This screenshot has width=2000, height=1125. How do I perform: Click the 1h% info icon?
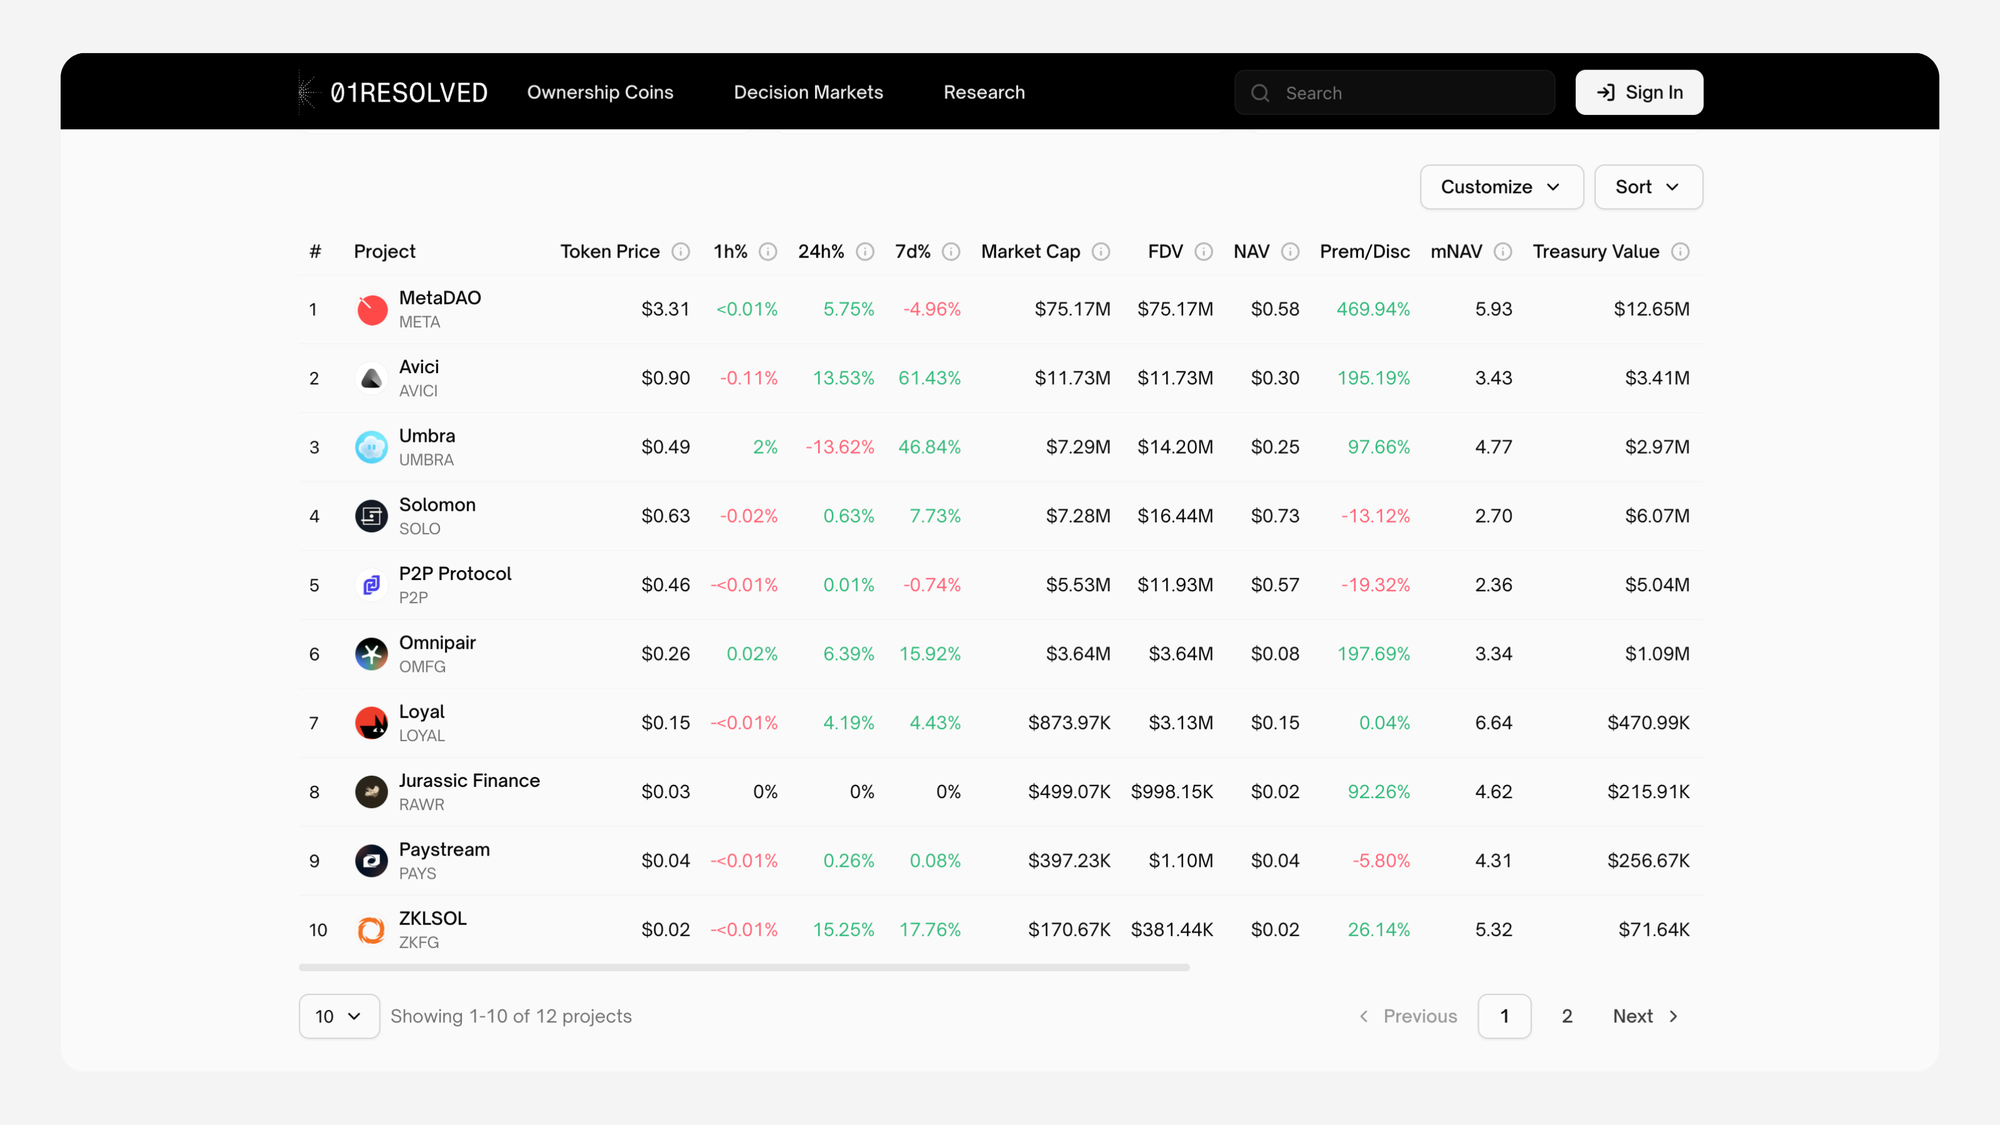pos(768,252)
